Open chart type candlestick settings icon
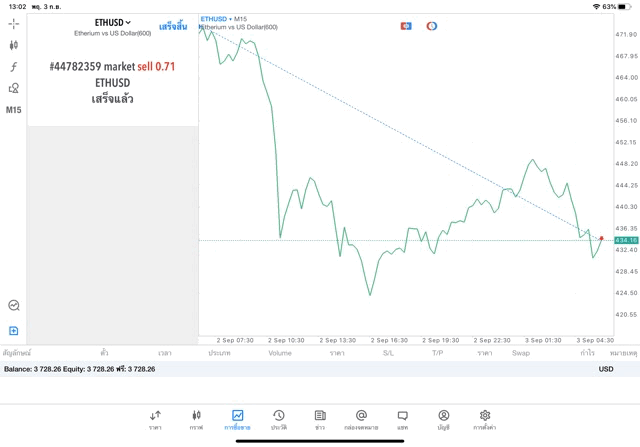 (14, 45)
